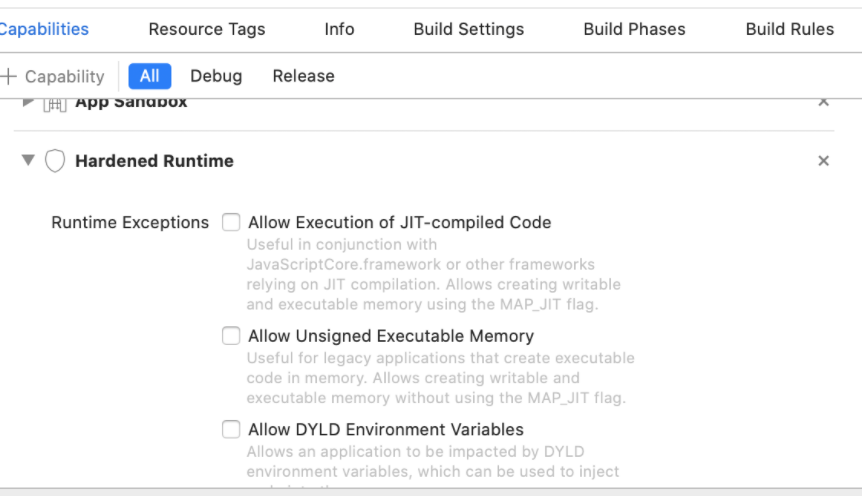Screen dimensions: 862x496
Task: Enable Allow Execution of JIT-compiled Code
Action: pos(231,222)
